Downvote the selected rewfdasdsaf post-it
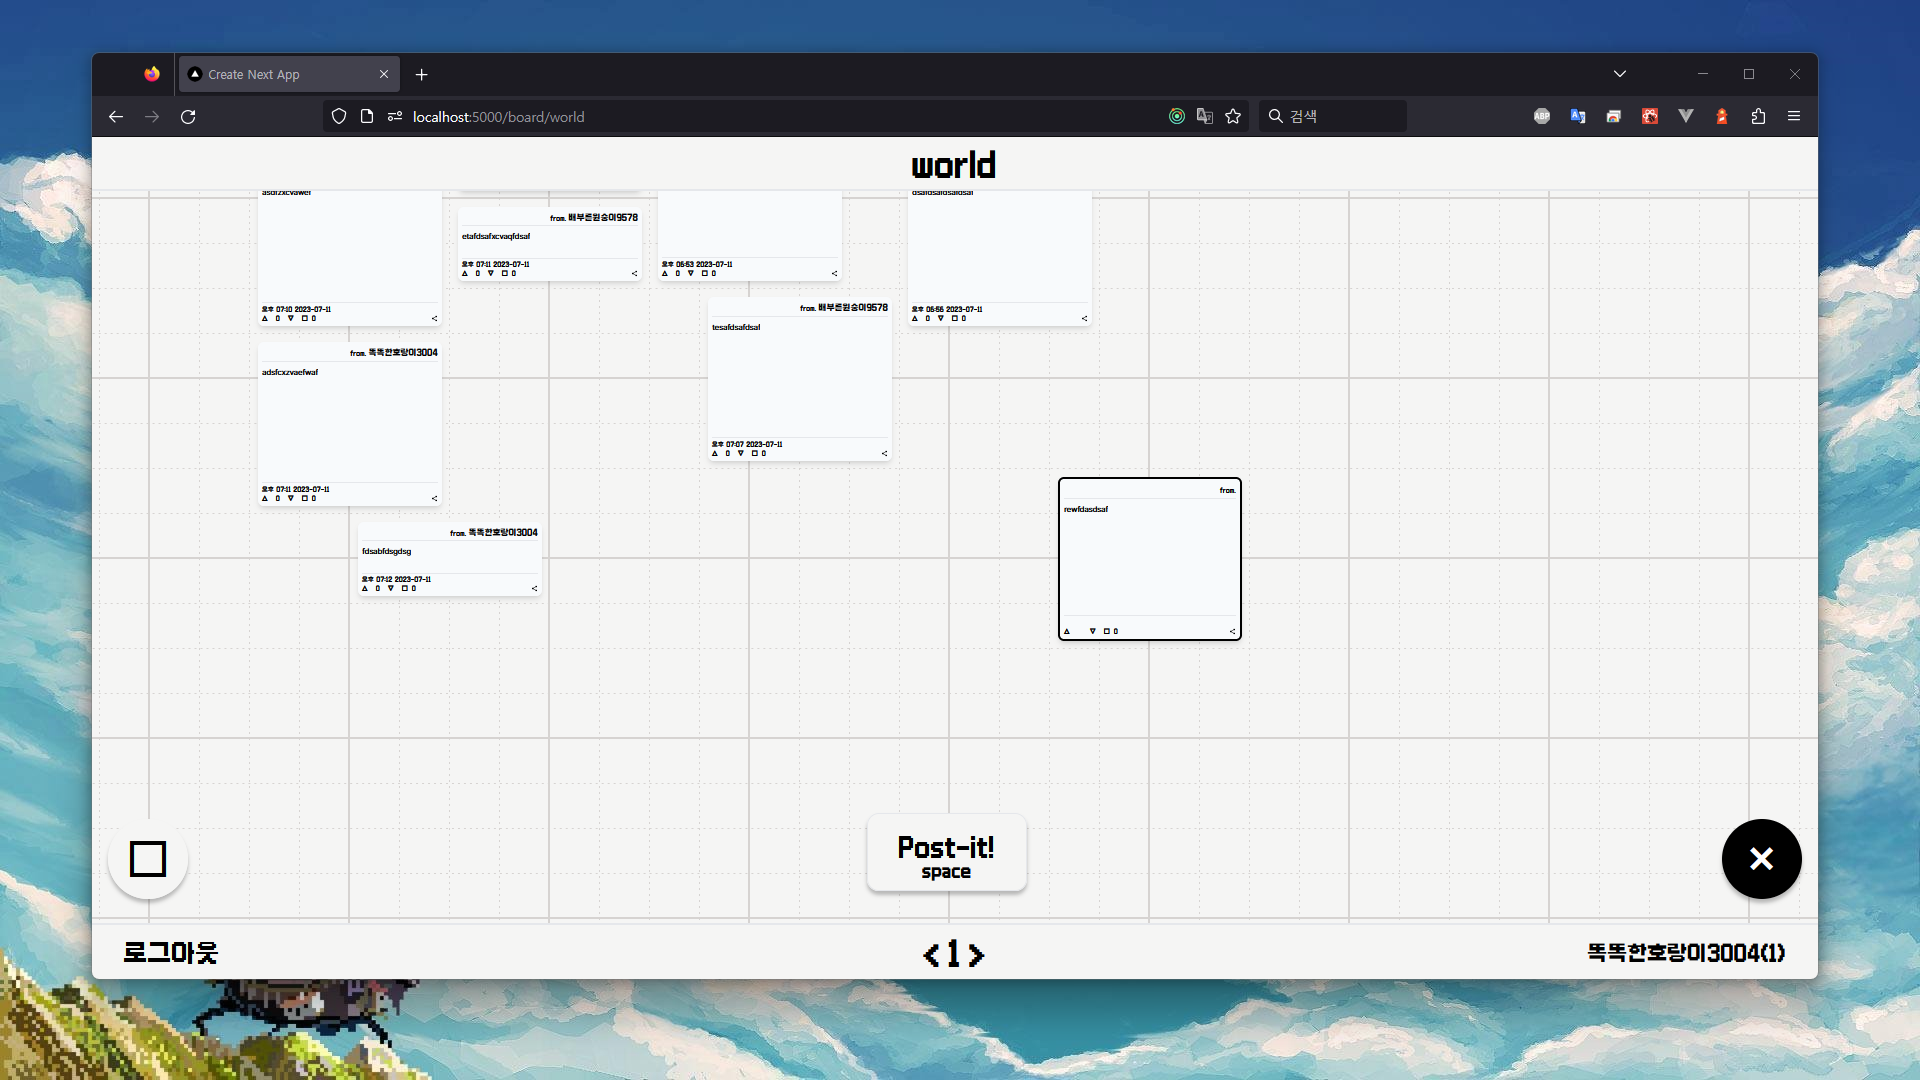This screenshot has height=1080, width=1920. (x=1092, y=631)
